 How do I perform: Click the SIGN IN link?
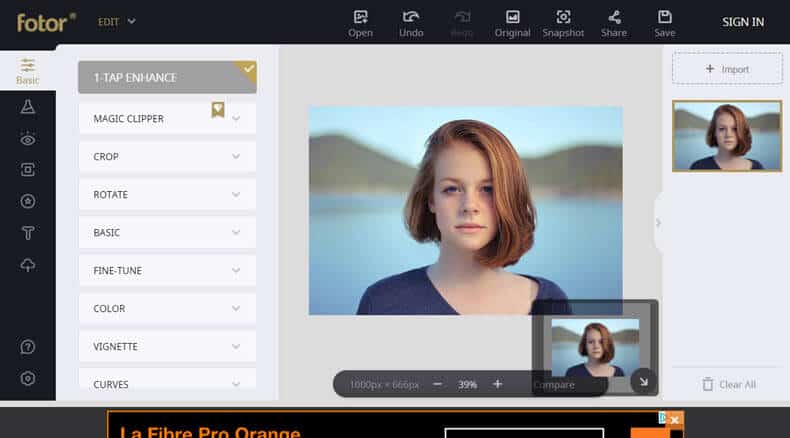(743, 22)
